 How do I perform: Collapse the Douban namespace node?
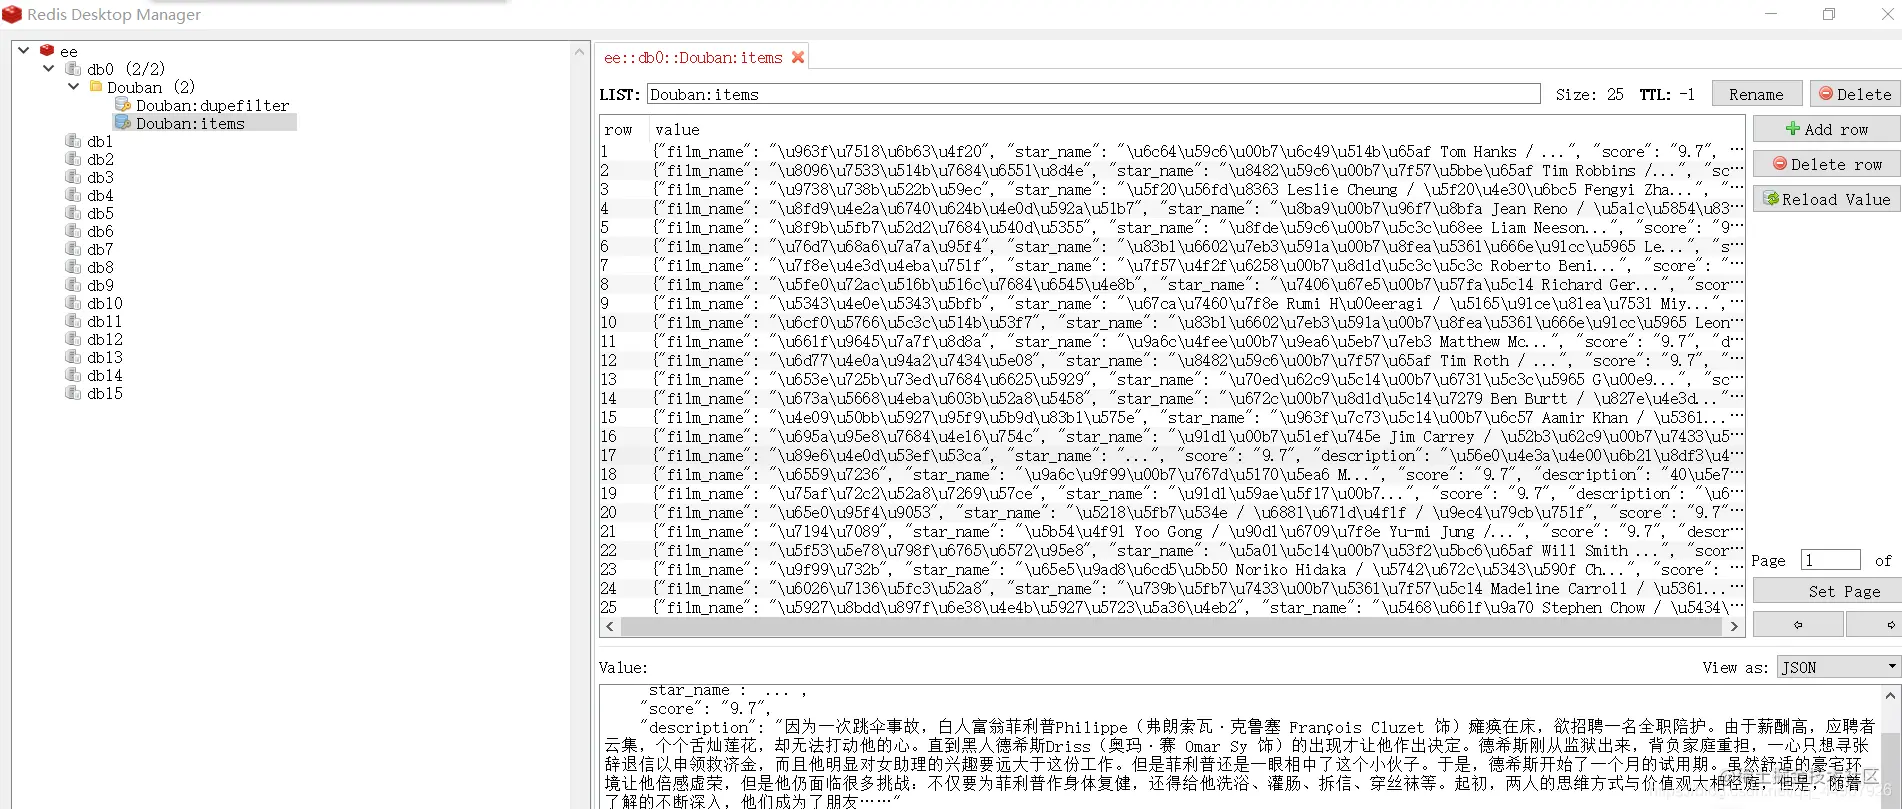point(73,86)
